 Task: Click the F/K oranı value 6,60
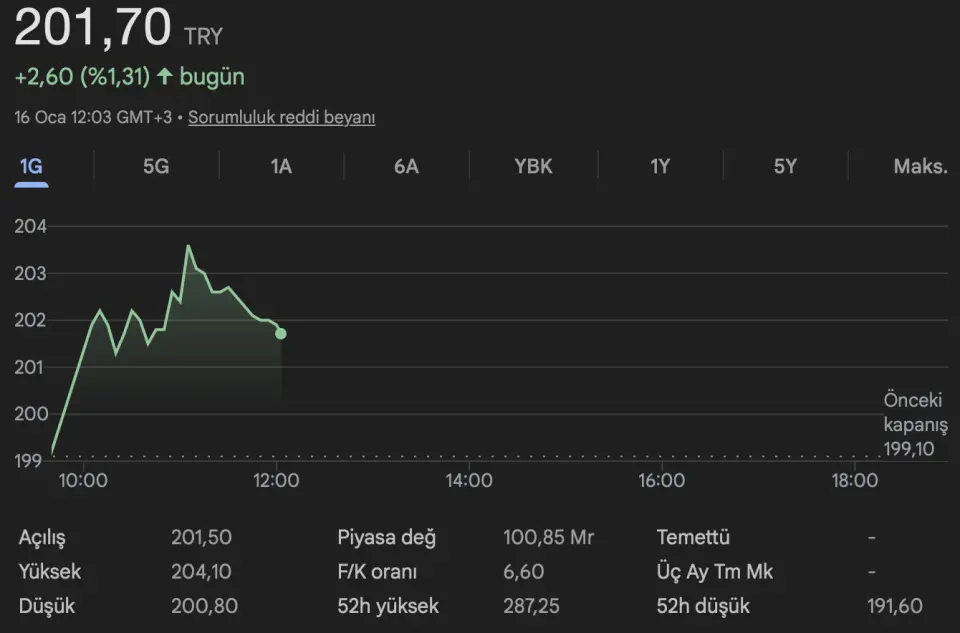522,572
